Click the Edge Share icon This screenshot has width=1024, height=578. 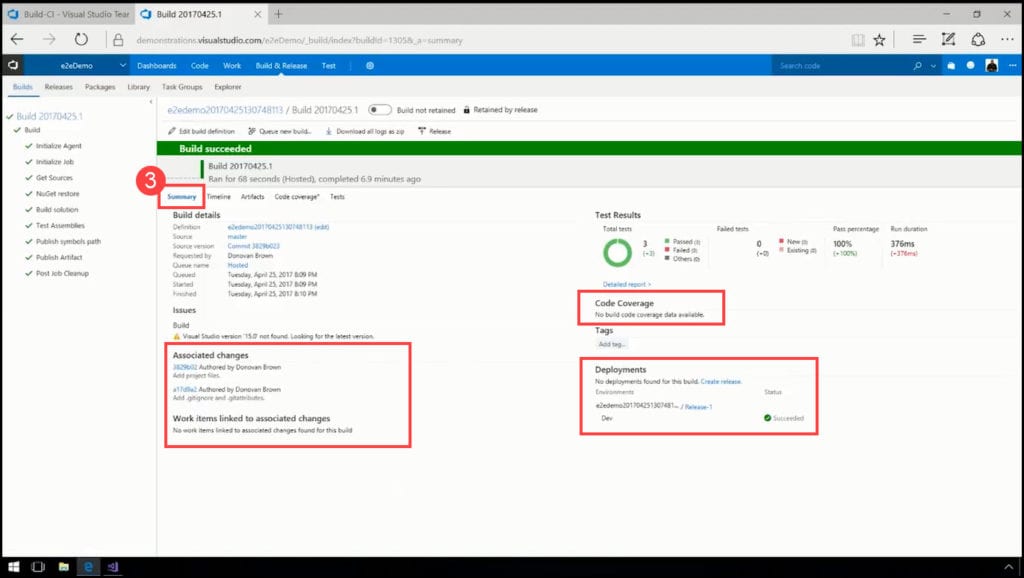[x=978, y=40]
